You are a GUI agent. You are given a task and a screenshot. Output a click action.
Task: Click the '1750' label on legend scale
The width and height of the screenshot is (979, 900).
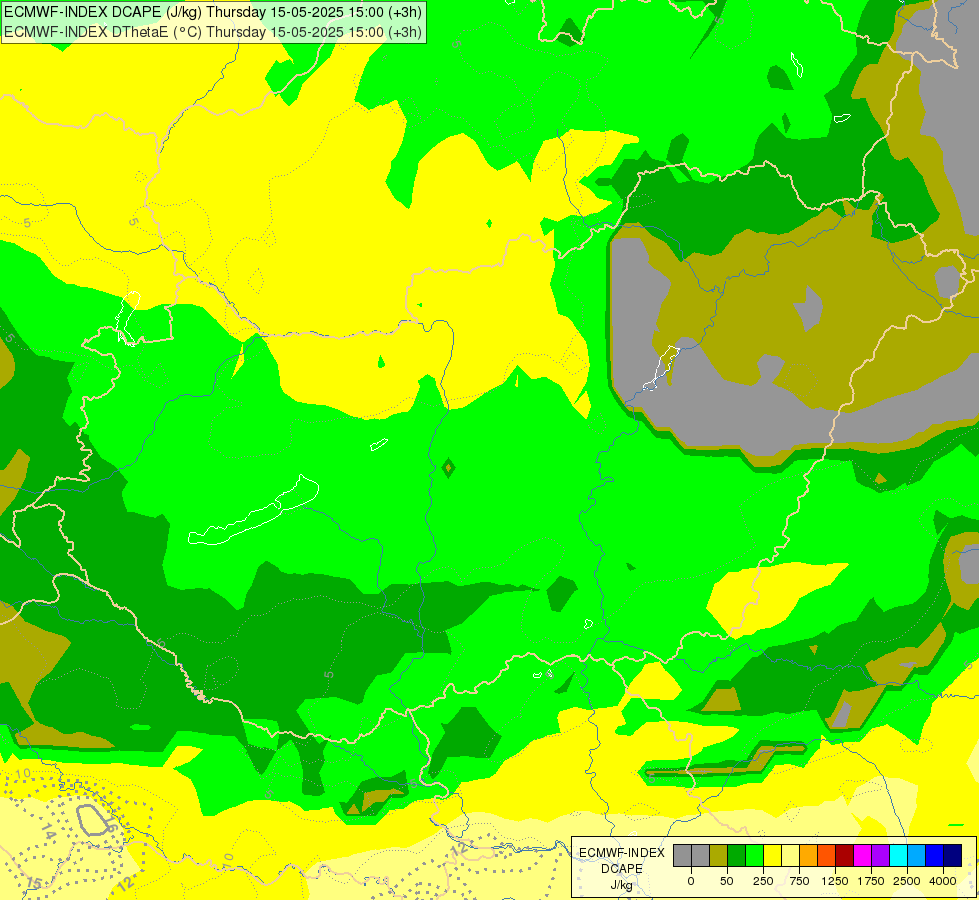[871, 881]
